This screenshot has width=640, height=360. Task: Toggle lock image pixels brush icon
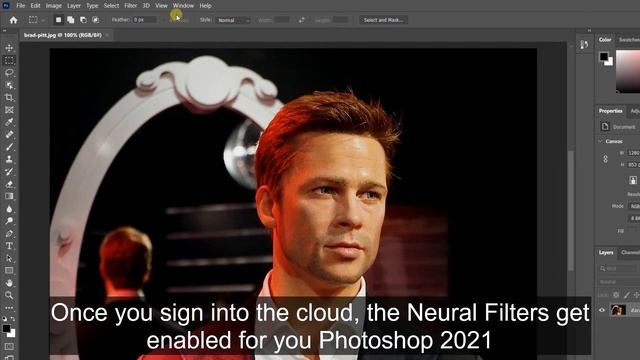click(x=627, y=295)
